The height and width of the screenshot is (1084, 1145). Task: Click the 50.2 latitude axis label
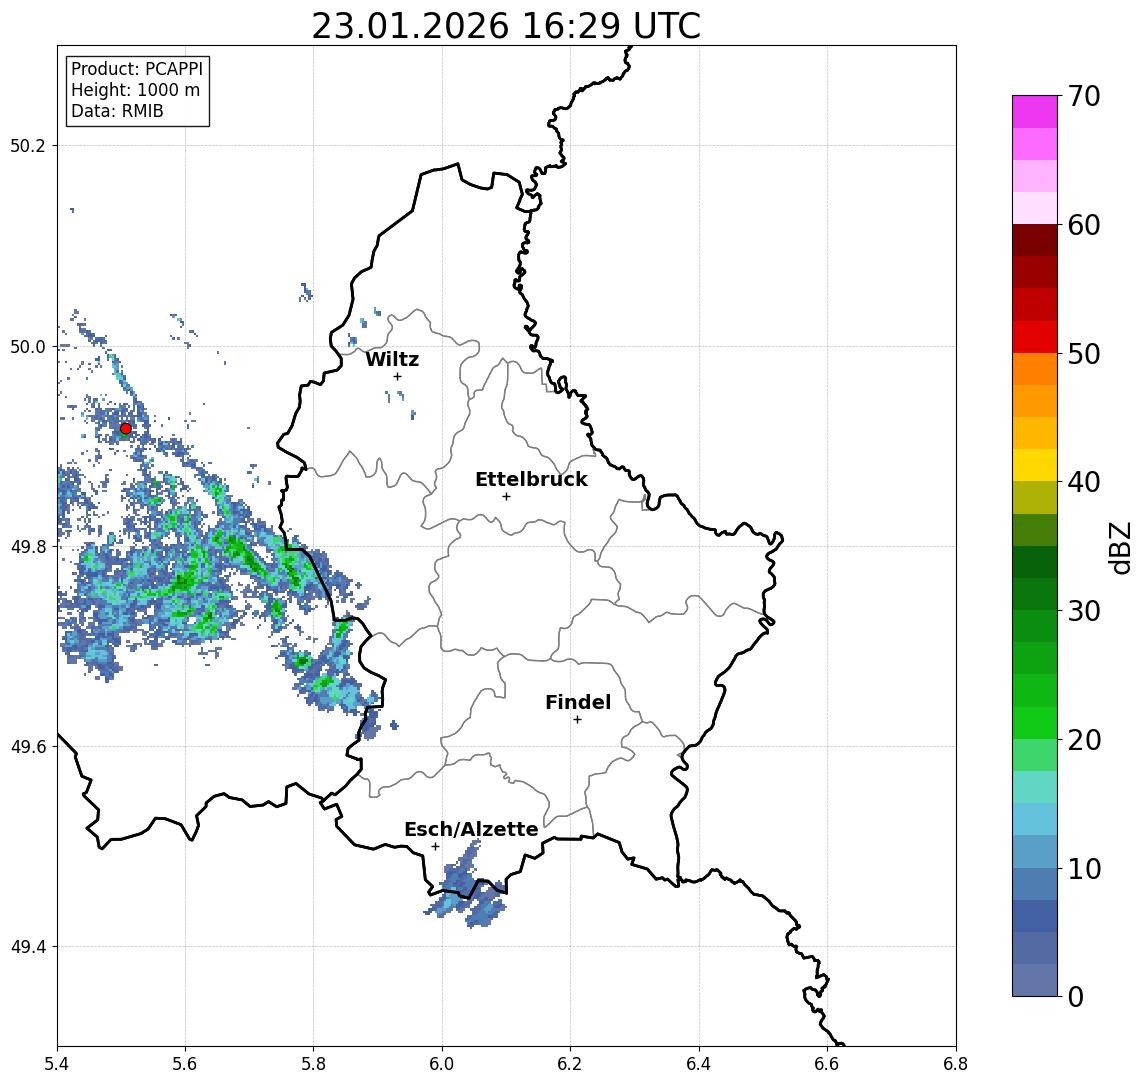[x=28, y=145]
